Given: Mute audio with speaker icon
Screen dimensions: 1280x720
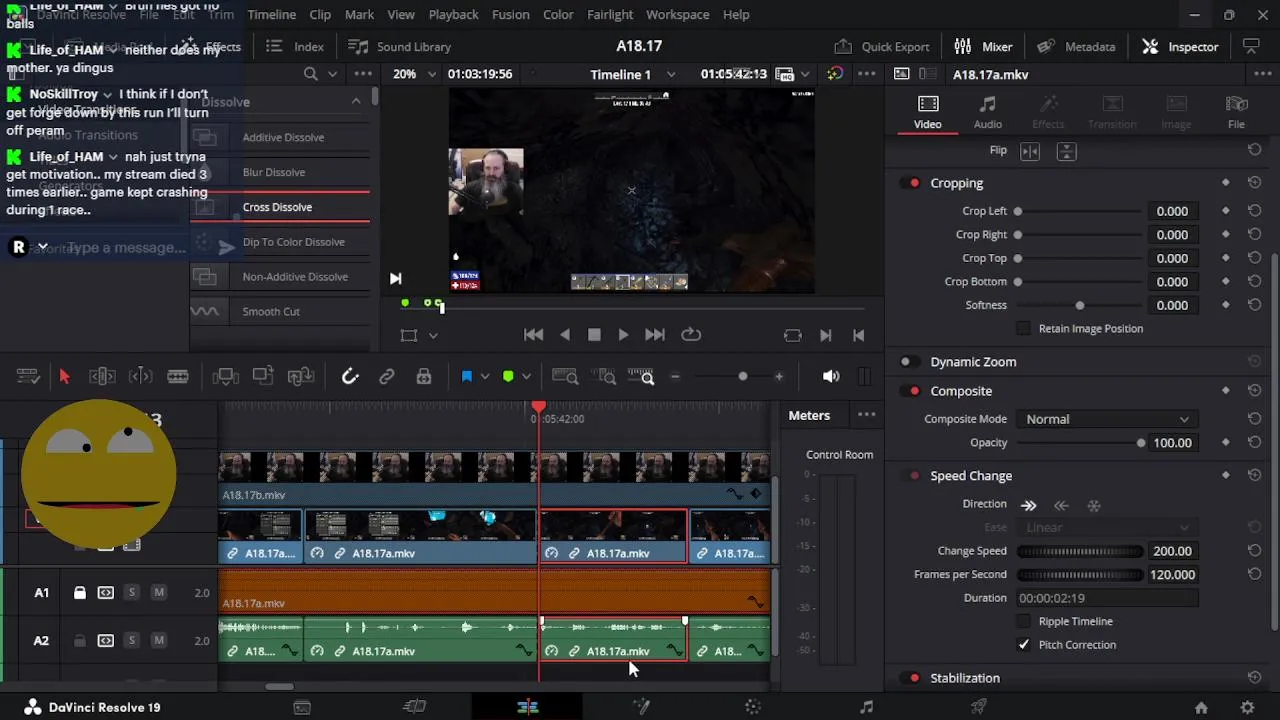Looking at the screenshot, I should coord(831,377).
